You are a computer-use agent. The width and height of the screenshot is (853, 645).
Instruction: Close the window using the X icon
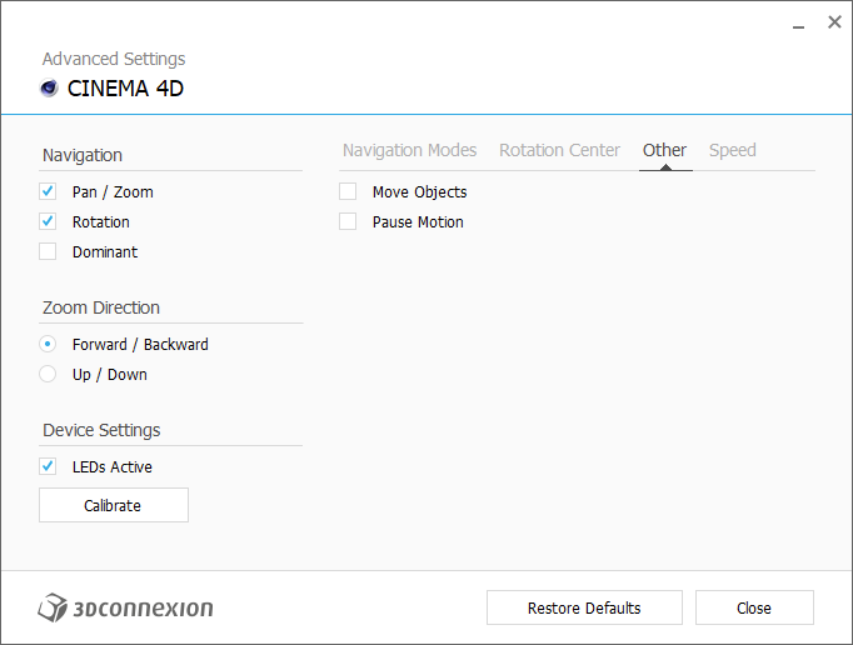(x=834, y=22)
